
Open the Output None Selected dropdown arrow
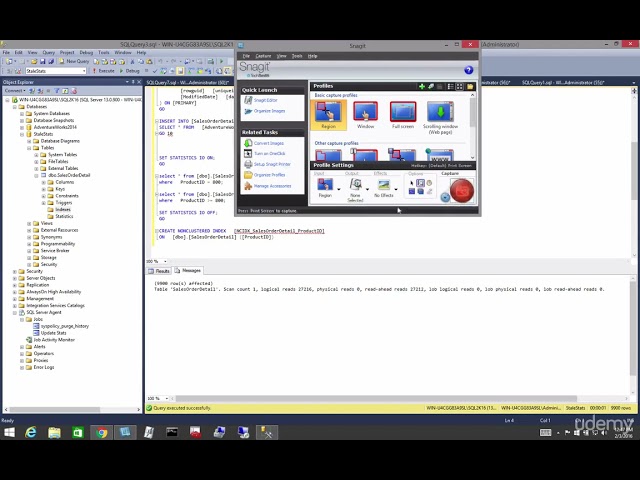point(367,189)
